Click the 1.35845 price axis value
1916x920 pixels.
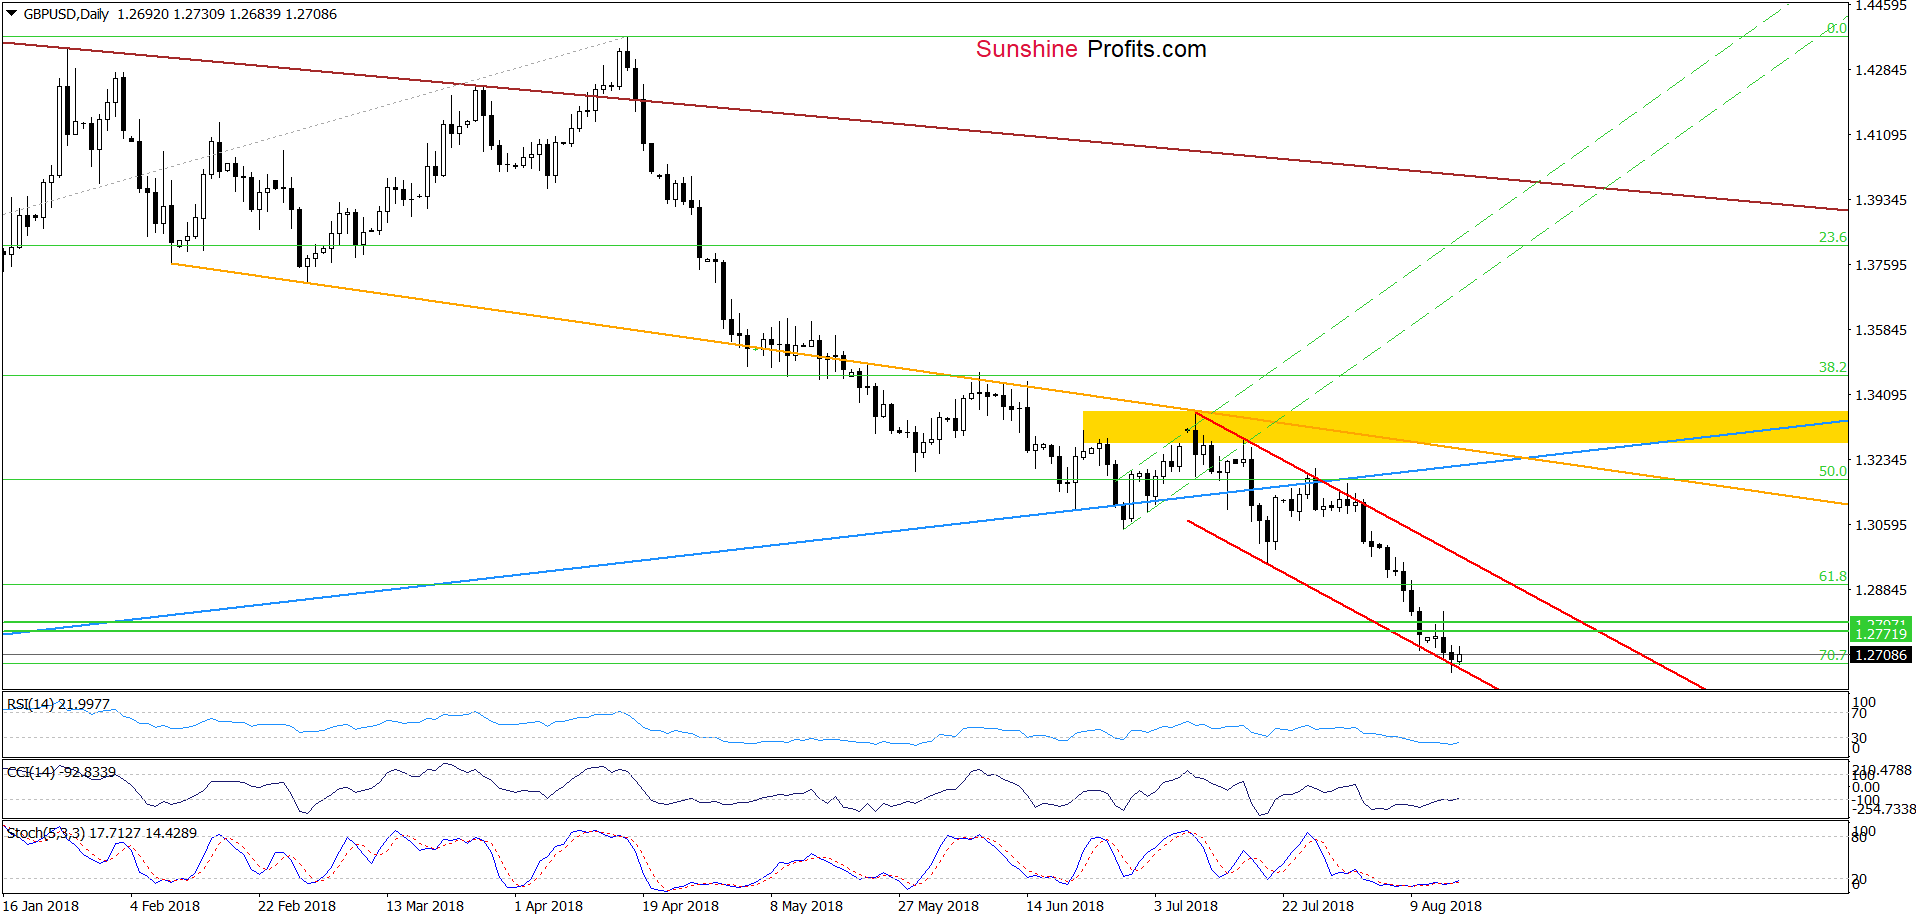[1881, 330]
